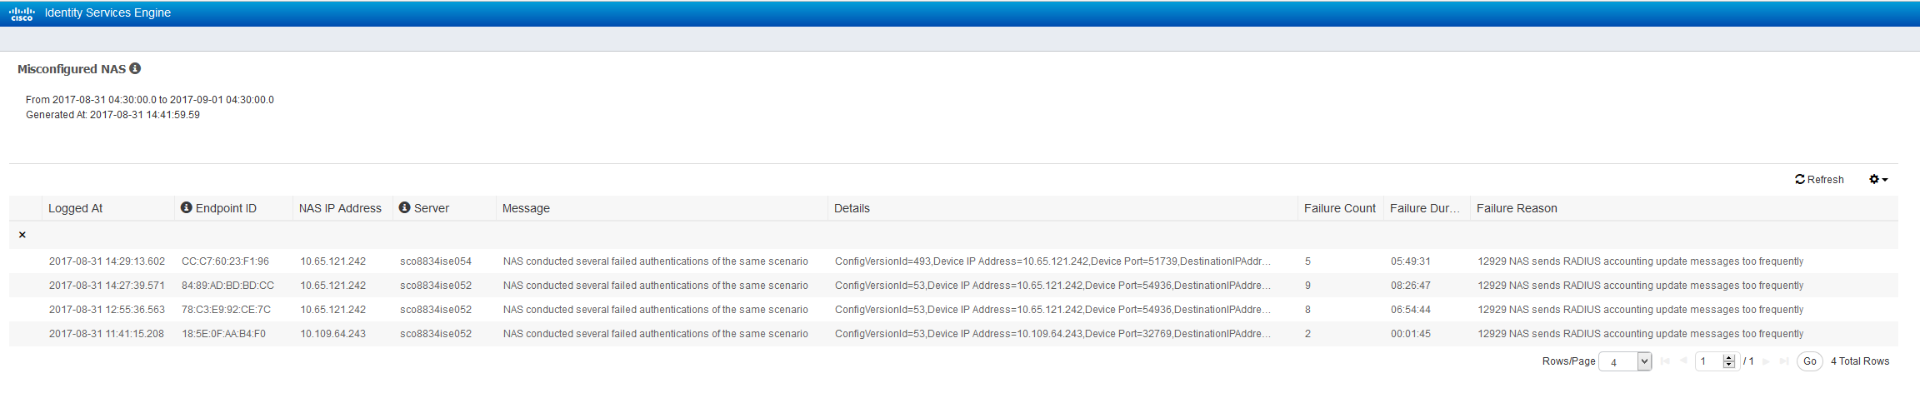Sort by Failure Count column header
This screenshot has width=1920, height=403.
point(1339,208)
